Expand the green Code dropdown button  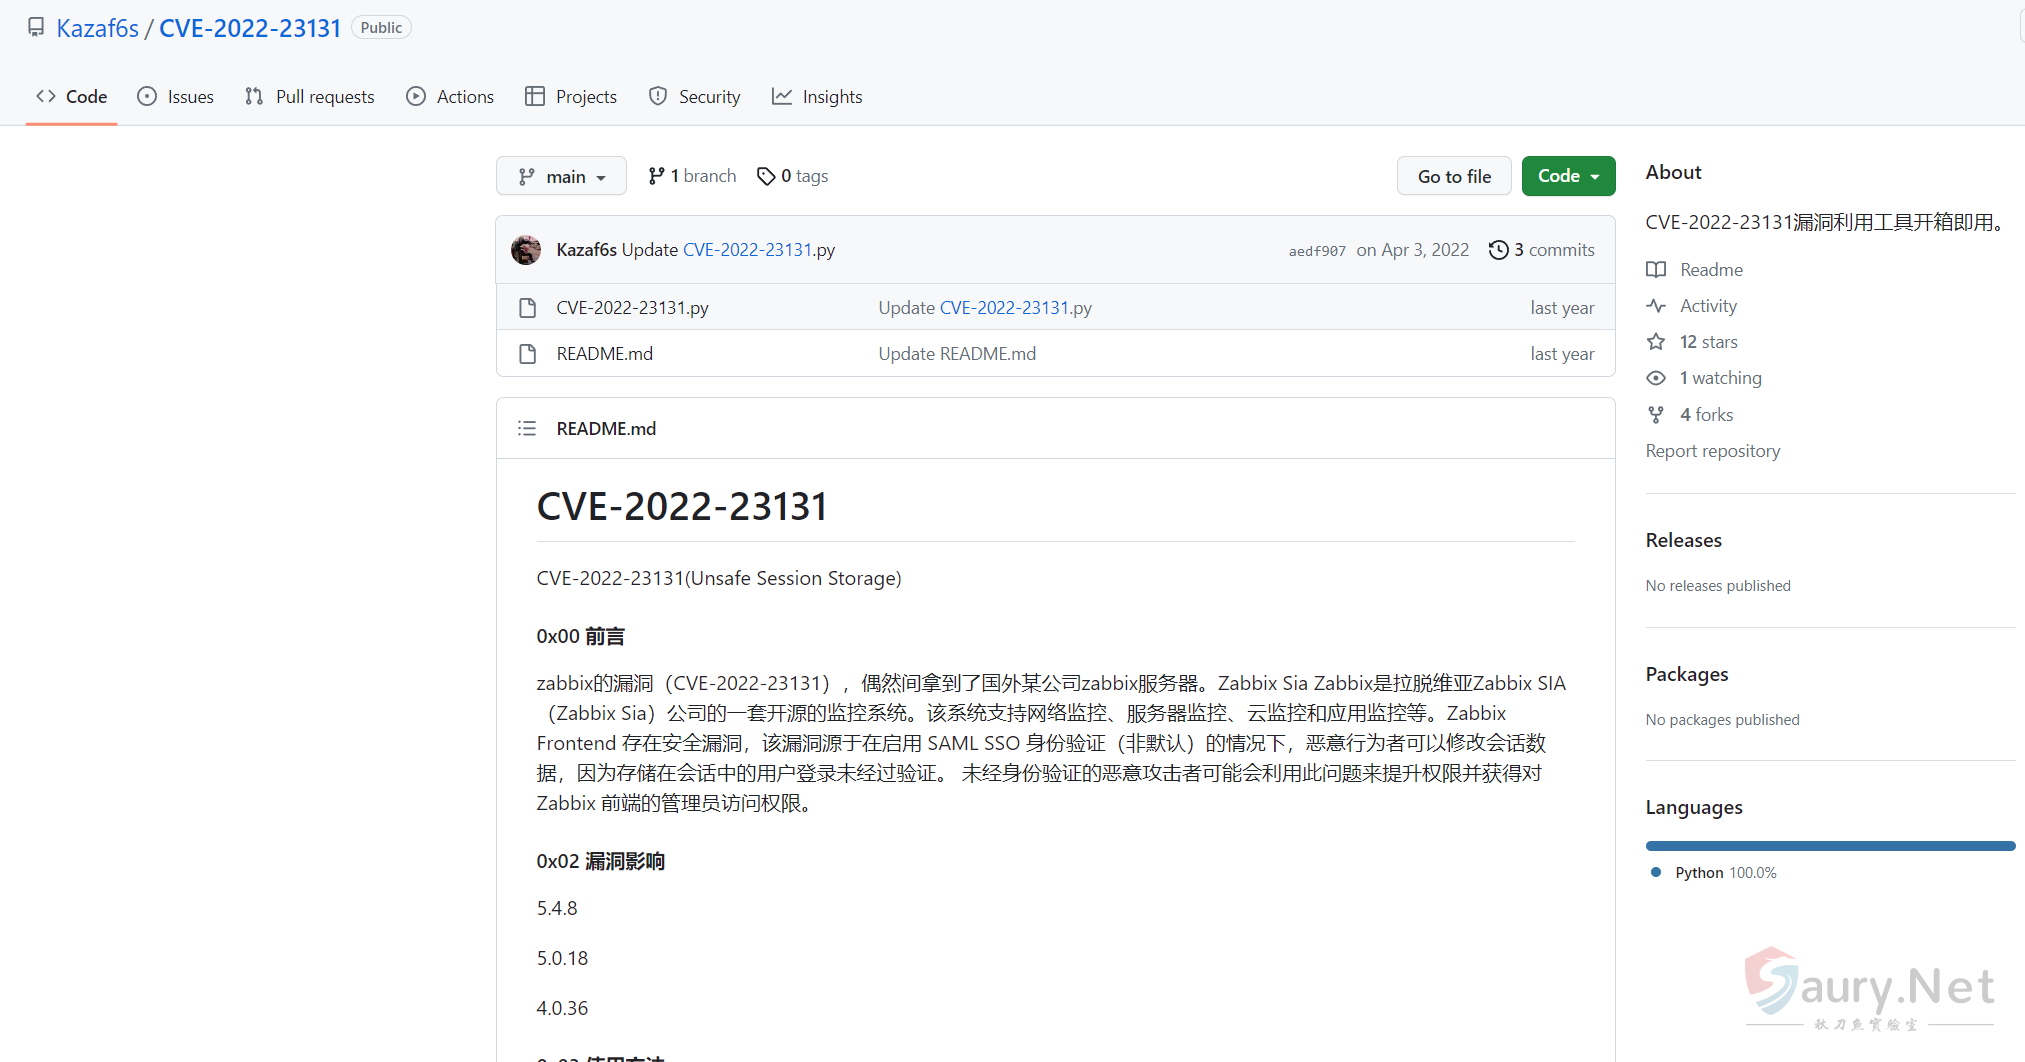point(1568,176)
